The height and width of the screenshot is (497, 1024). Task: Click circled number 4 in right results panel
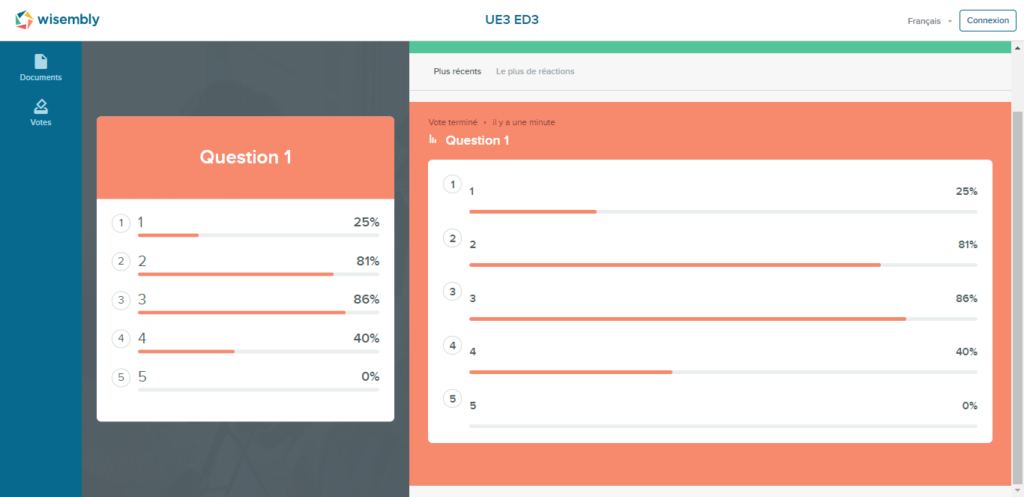pos(452,345)
